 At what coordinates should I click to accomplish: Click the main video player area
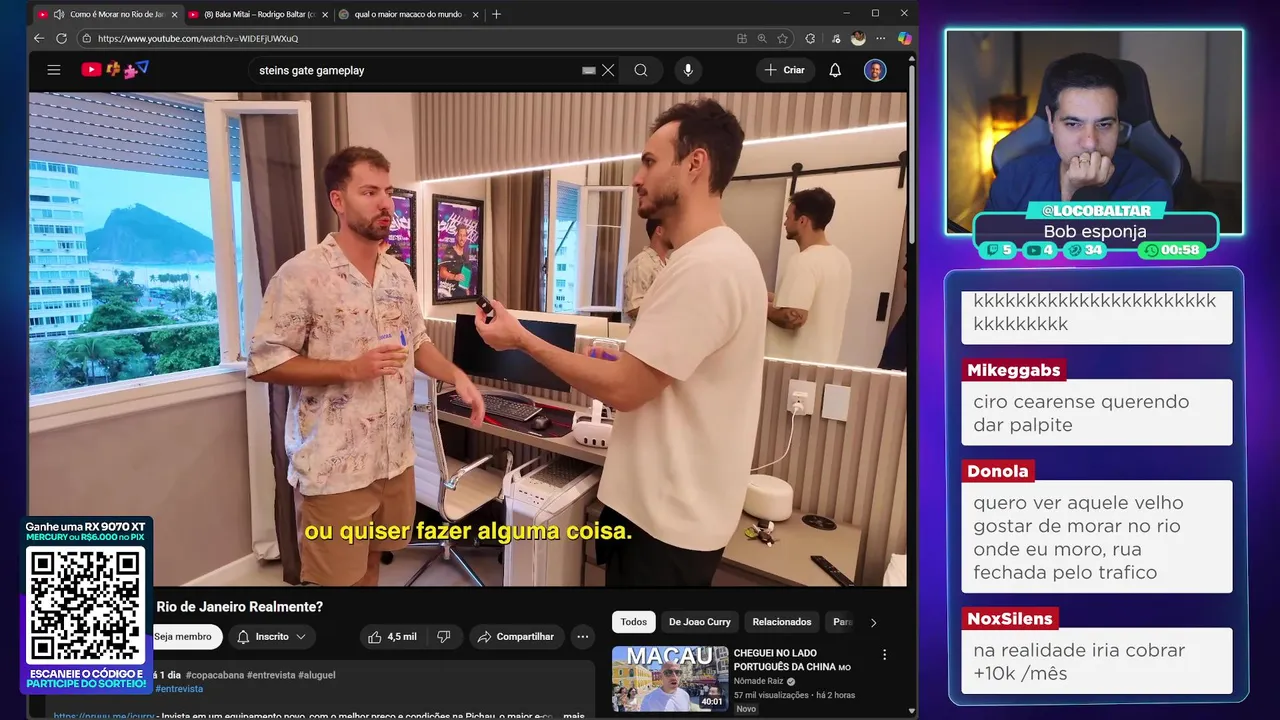click(468, 339)
